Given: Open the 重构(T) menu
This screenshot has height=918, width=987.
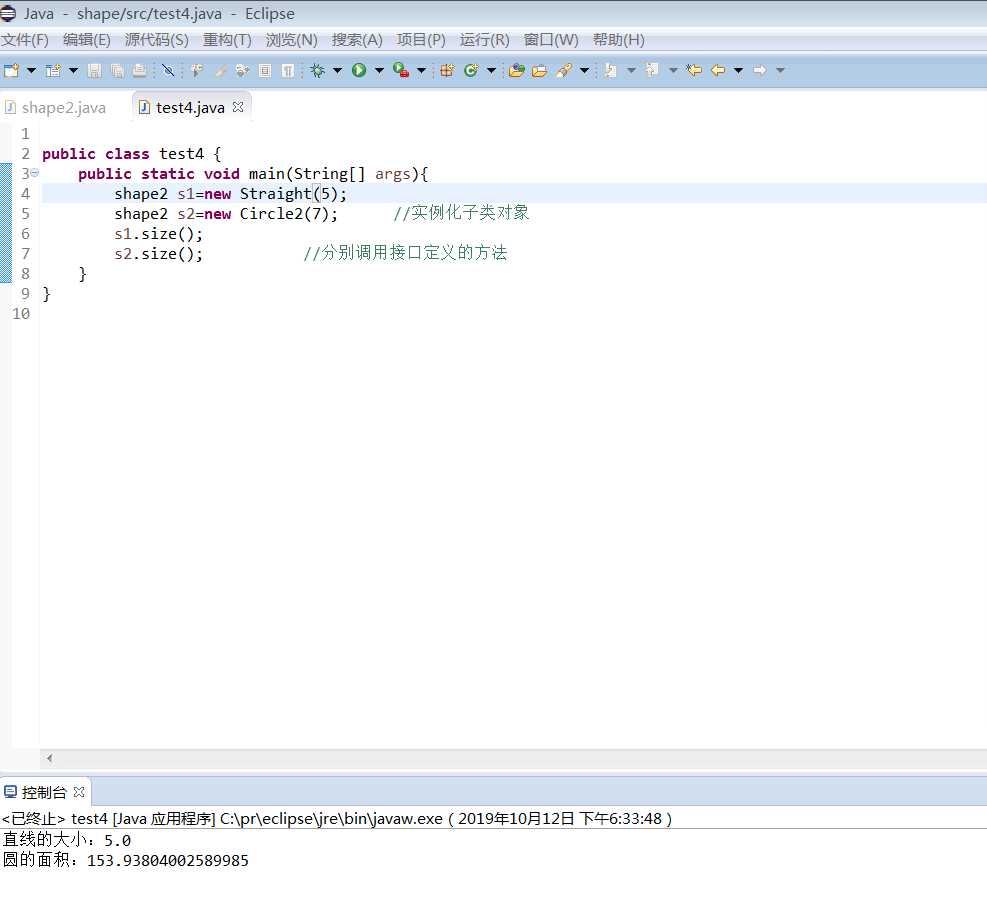Looking at the screenshot, I should (x=227, y=40).
